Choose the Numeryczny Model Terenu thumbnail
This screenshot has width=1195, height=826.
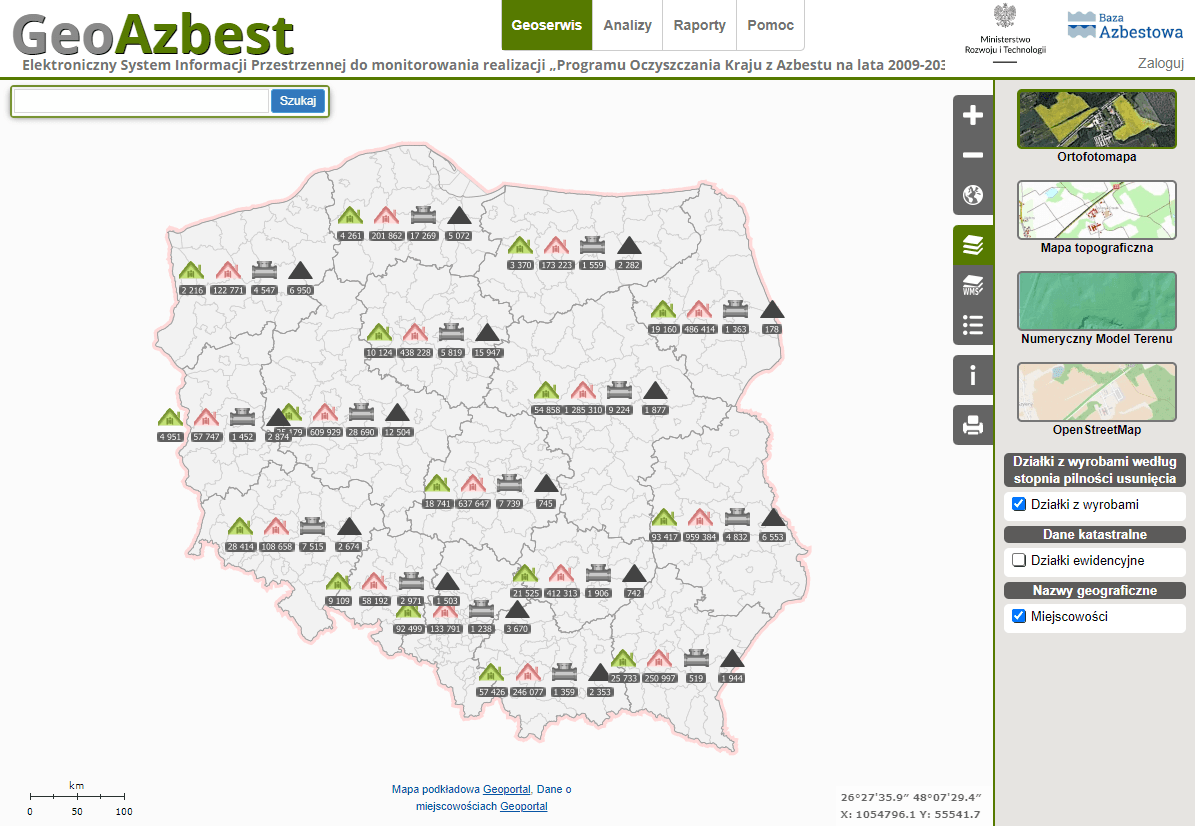coord(1096,301)
